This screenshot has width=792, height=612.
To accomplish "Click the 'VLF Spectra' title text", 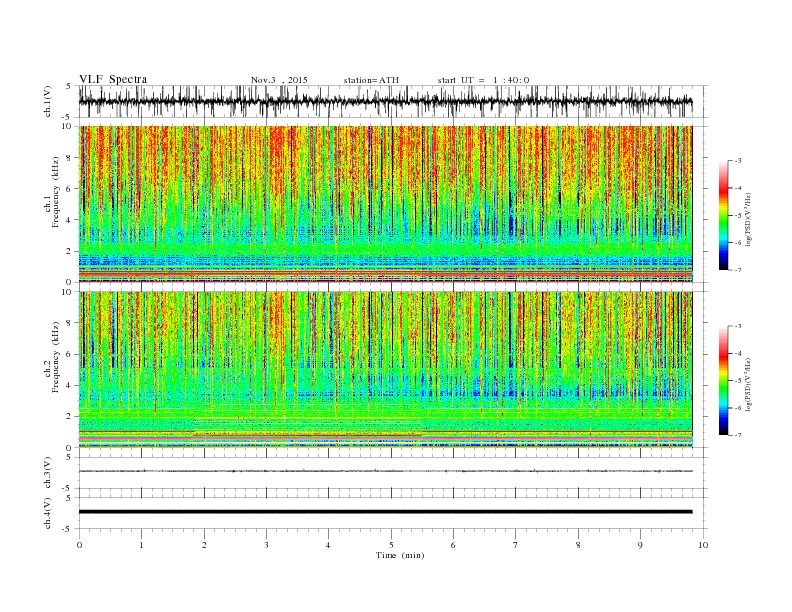I will pos(113,79).
